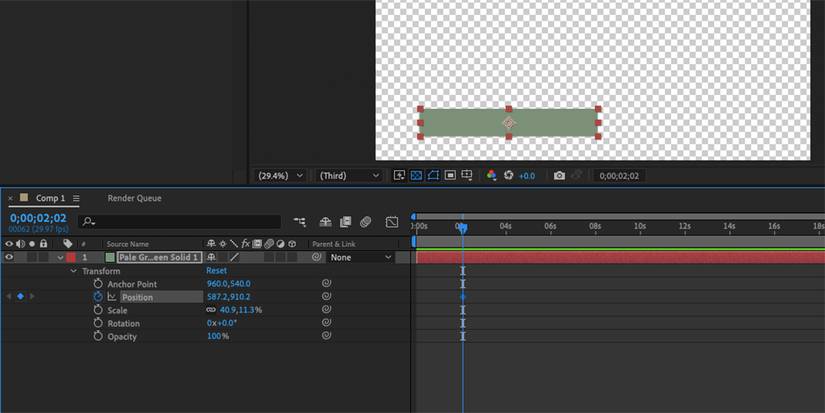Open the Comp 1 panel menu
Image resolution: width=825 pixels, height=413 pixels.
pyautogui.click(x=76, y=198)
